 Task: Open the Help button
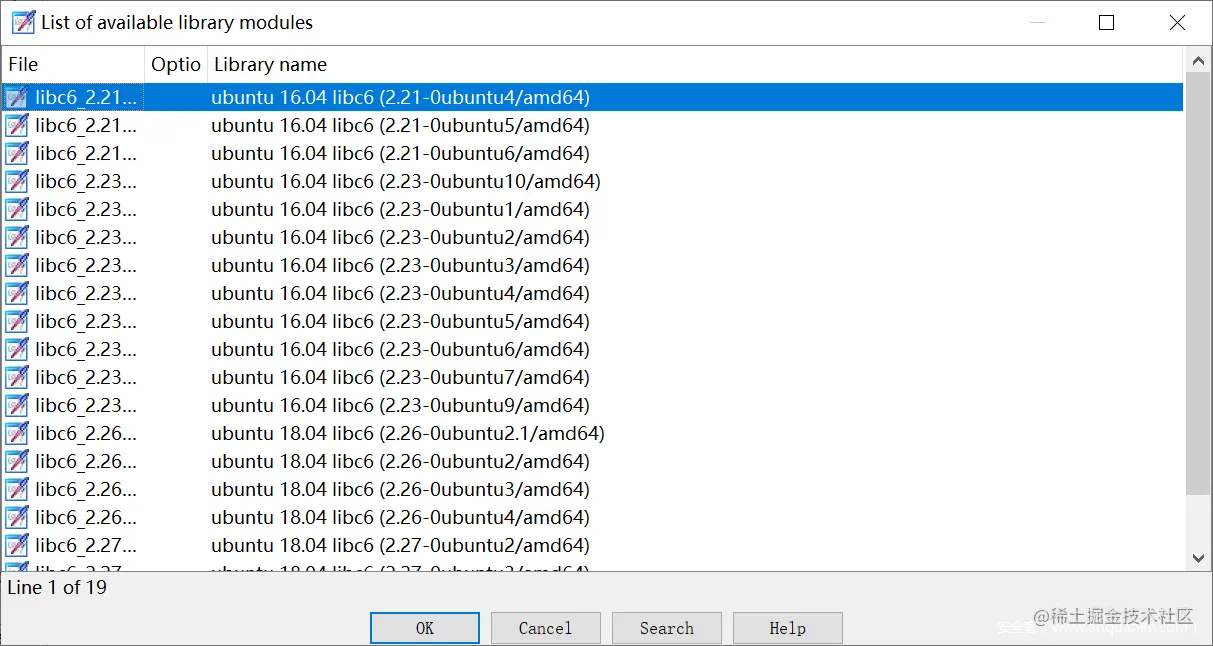click(788, 628)
